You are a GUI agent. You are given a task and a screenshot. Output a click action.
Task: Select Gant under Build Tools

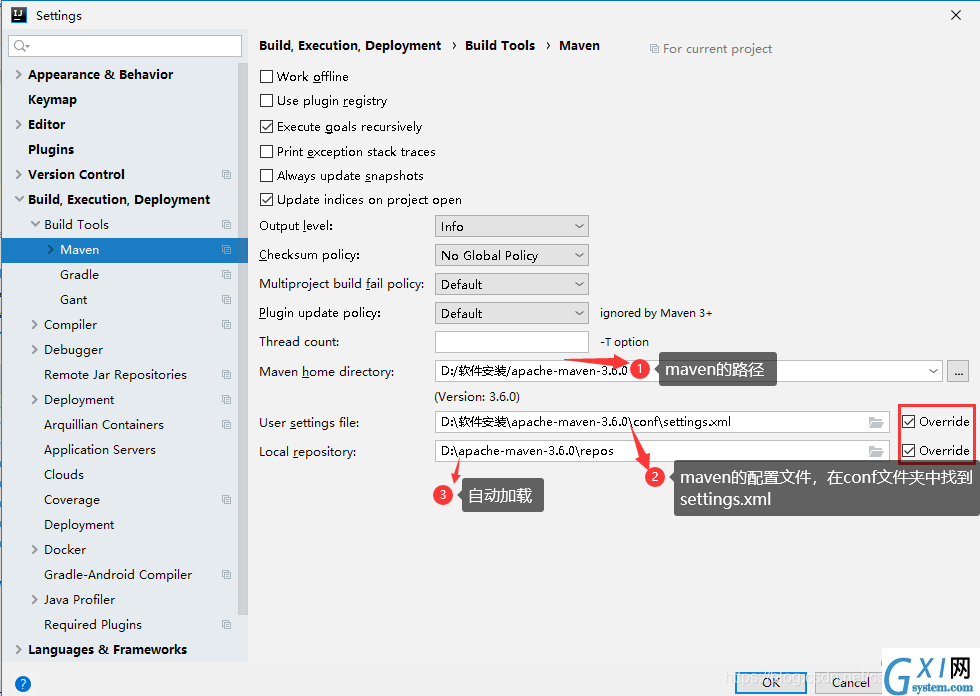[x=74, y=299]
